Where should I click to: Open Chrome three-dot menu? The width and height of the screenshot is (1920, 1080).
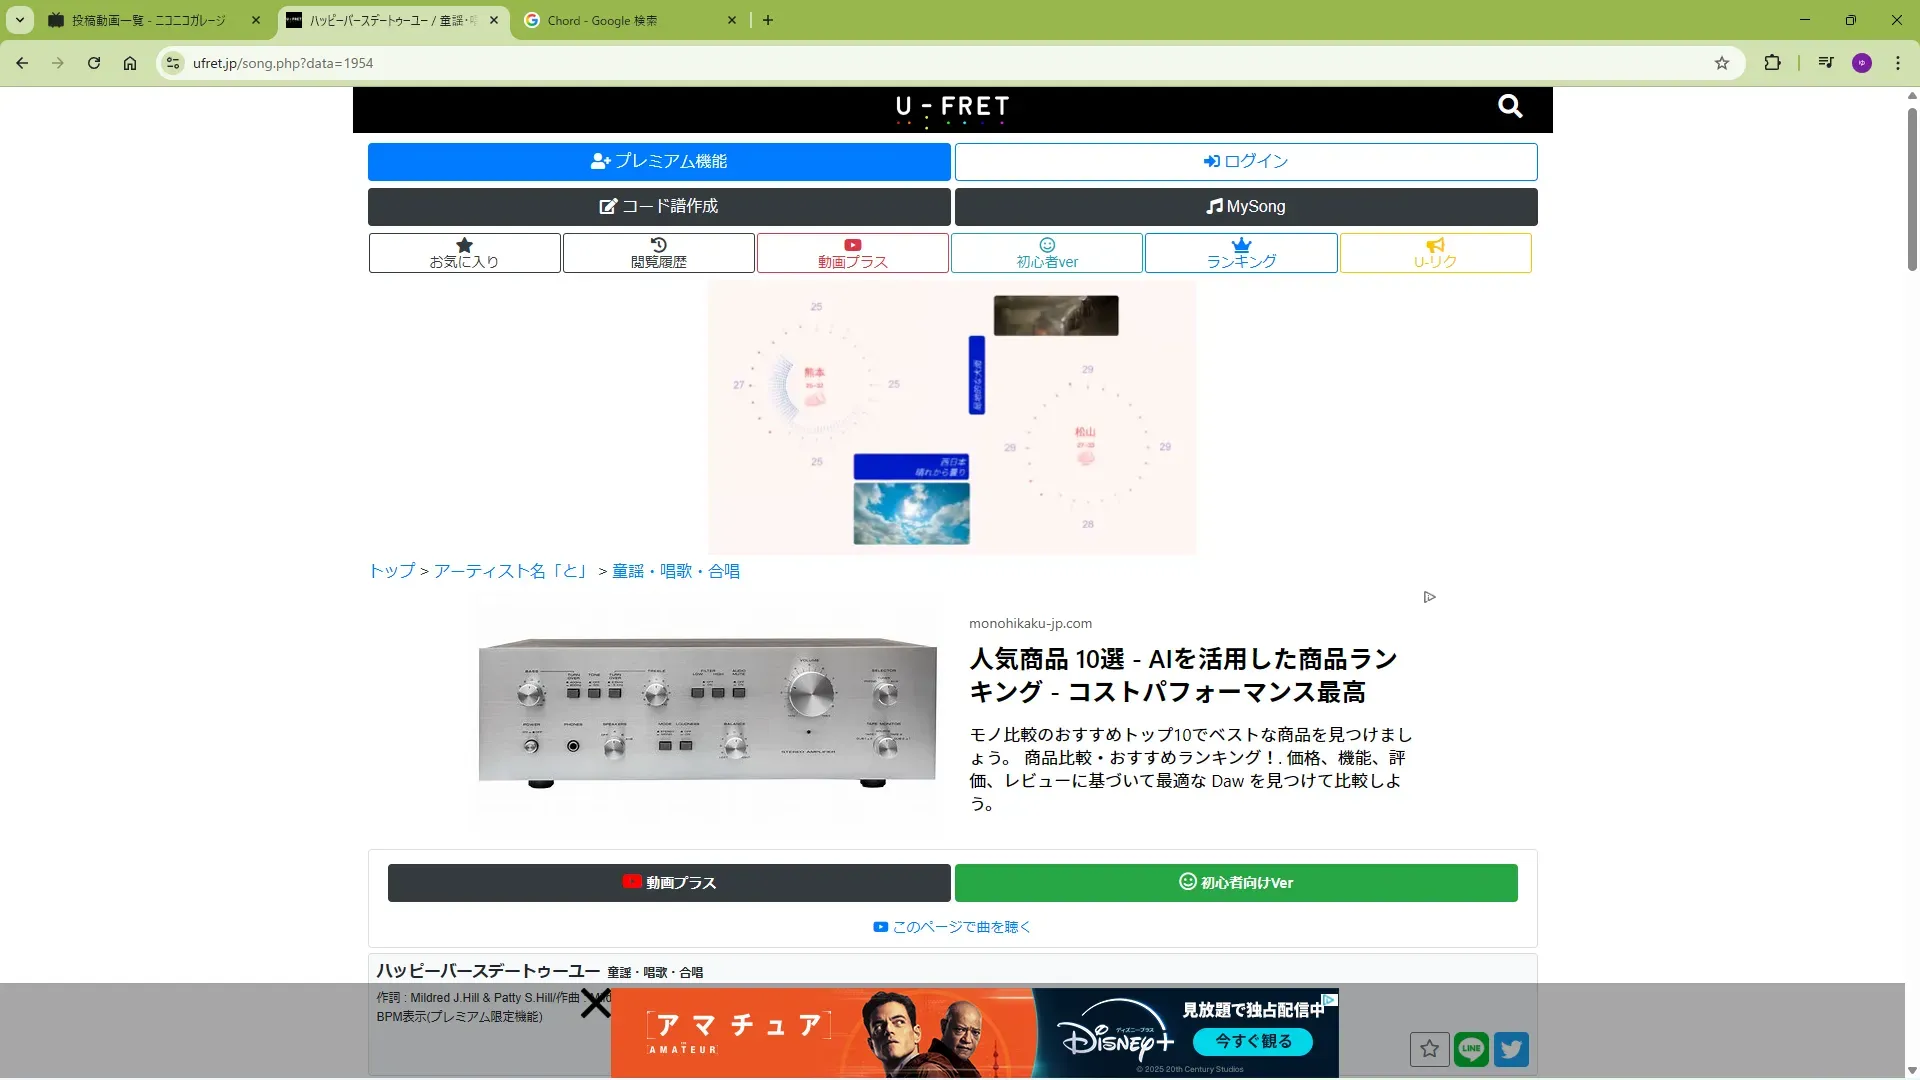(x=1898, y=63)
